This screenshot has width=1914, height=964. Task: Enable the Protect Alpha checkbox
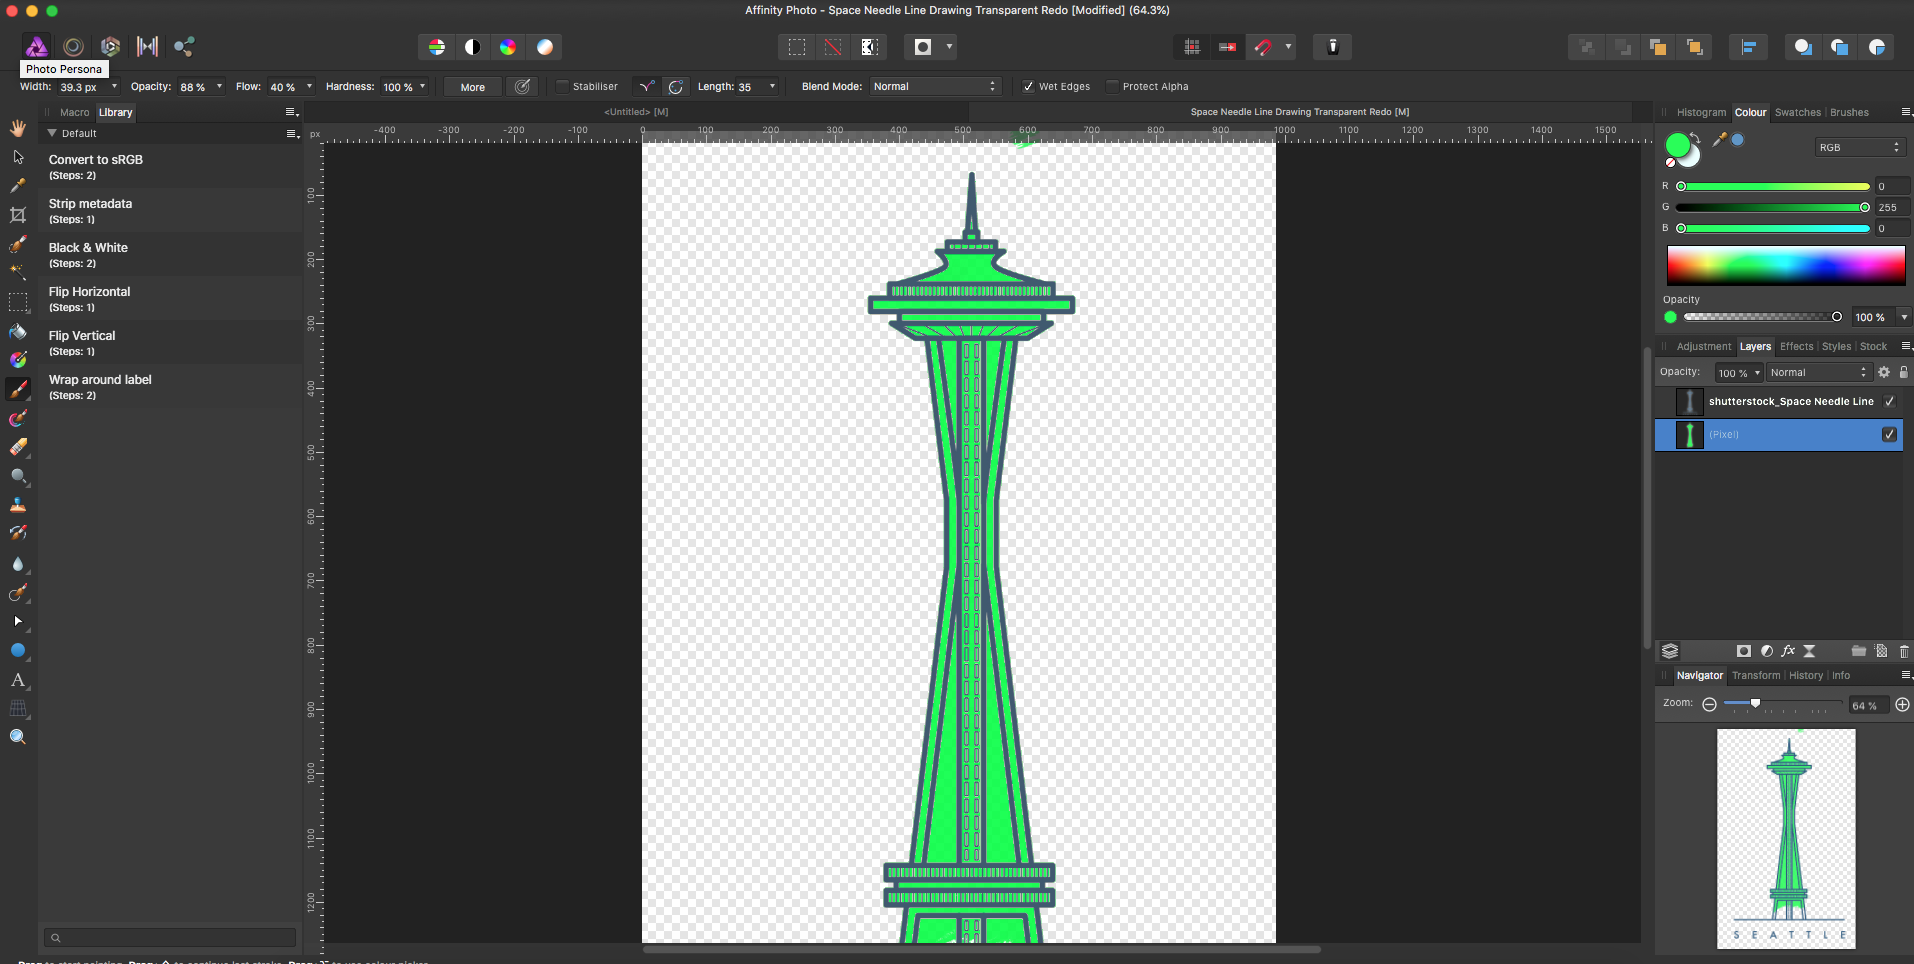(x=1112, y=87)
